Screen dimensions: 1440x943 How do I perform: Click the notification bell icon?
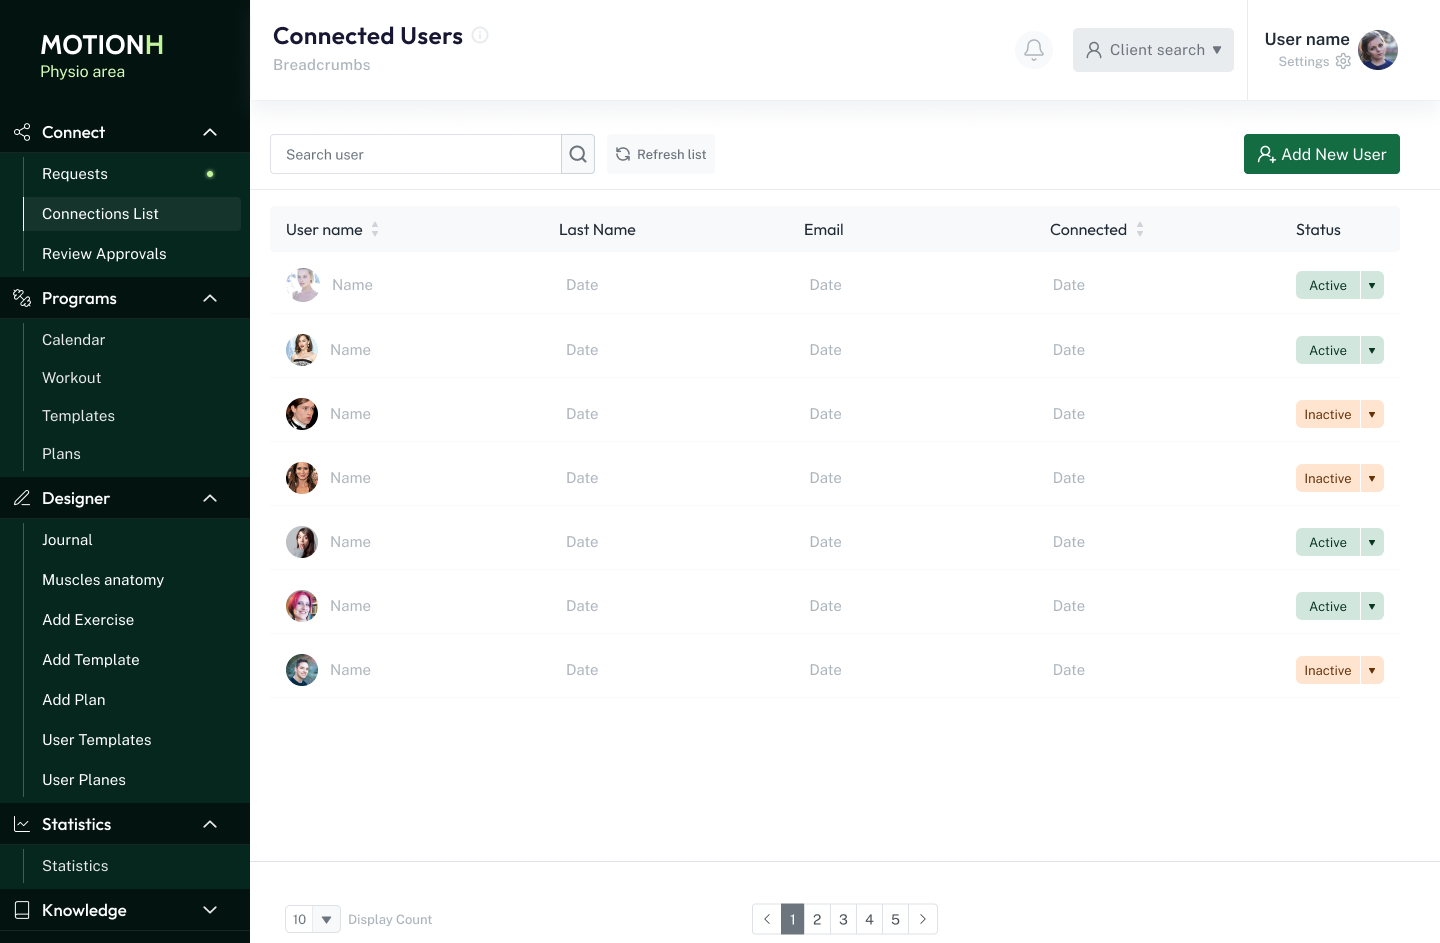pos(1034,50)
